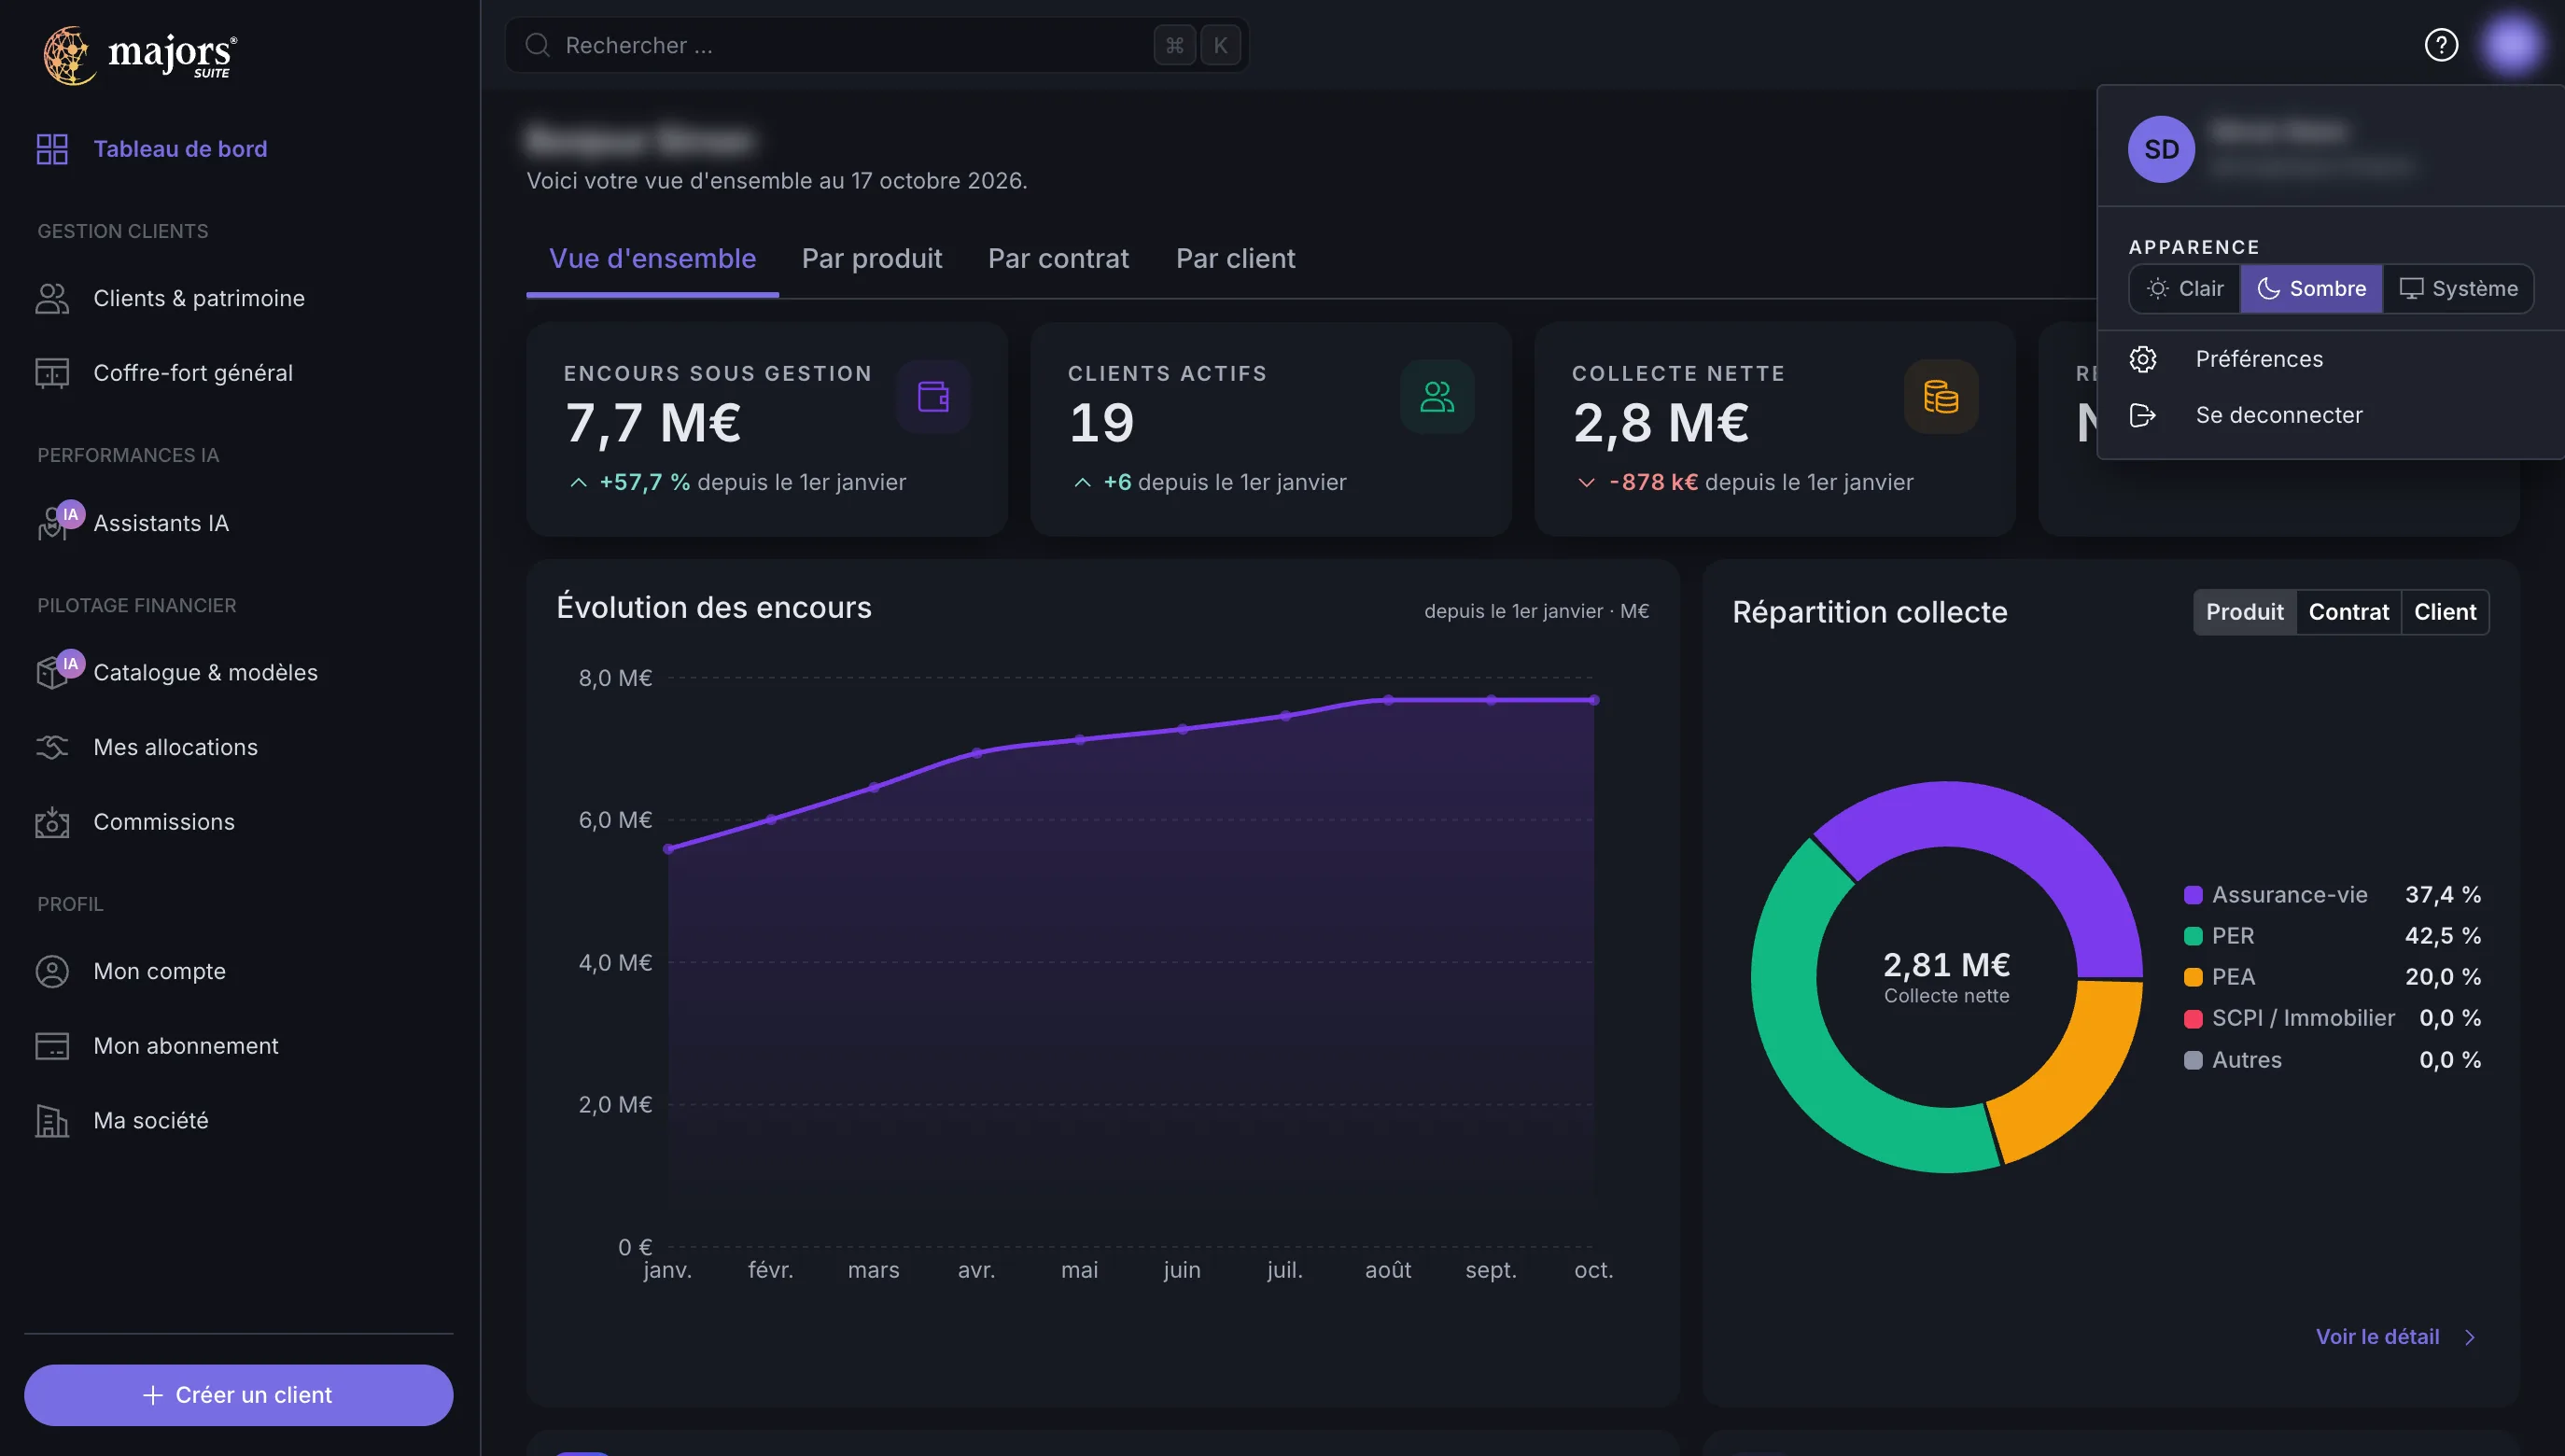Click the Rechercher search field
The image size is (2565, 1456).
pyautogui.click(x=877, y=45)
